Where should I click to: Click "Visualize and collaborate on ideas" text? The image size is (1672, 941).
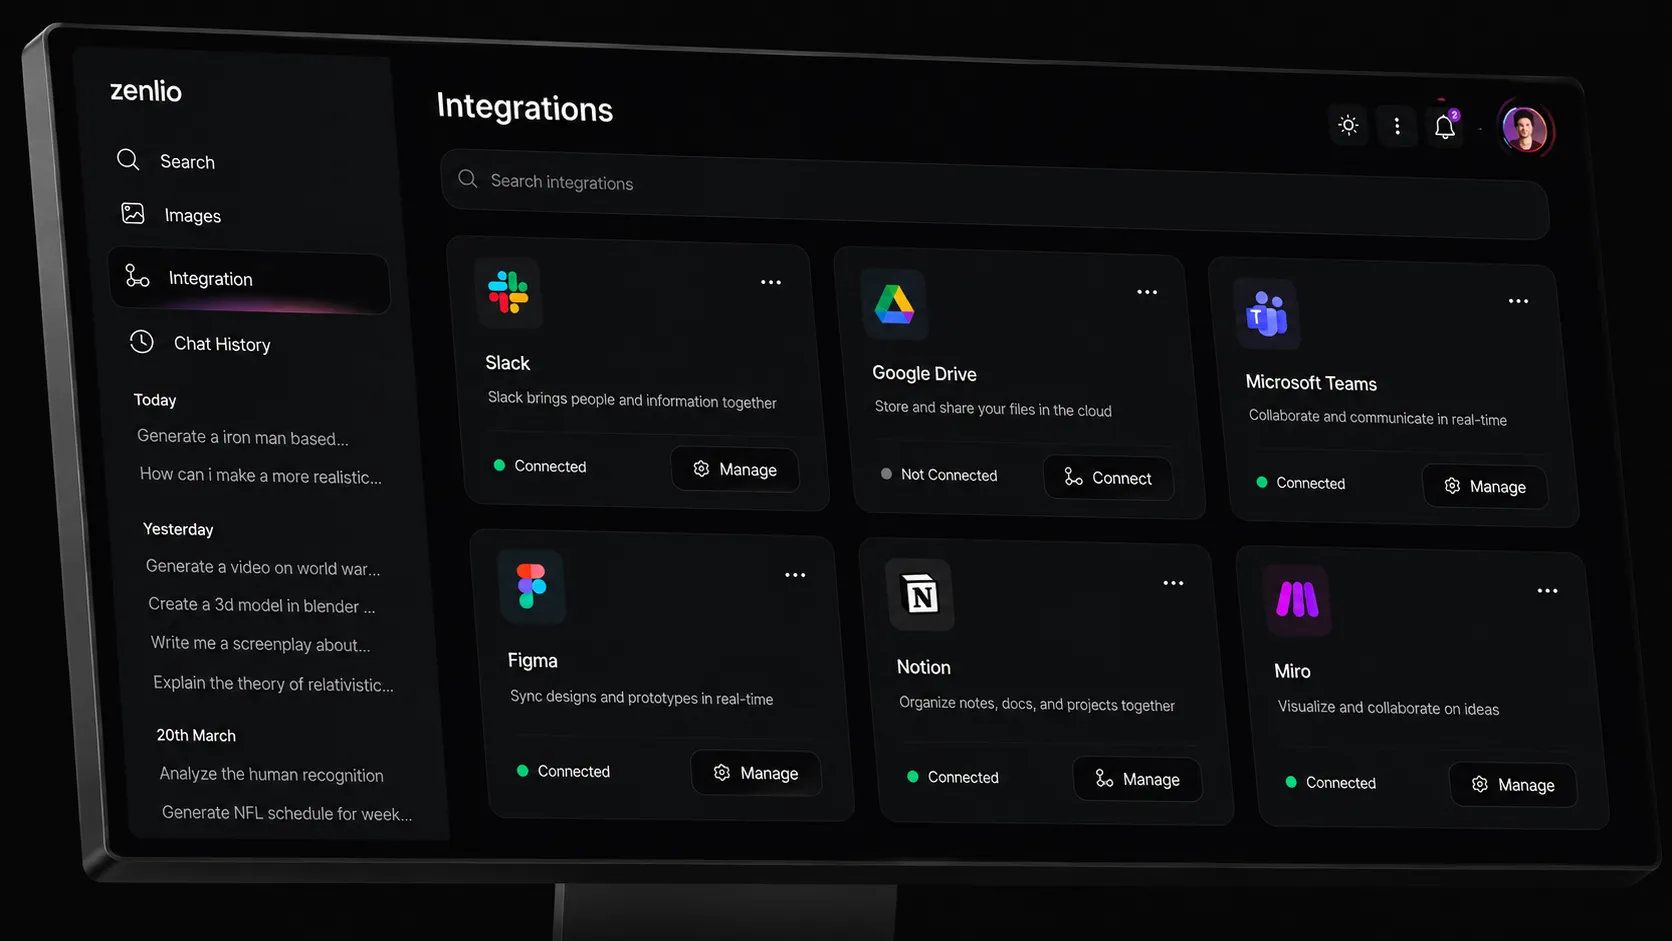pyautogui.click(x=1389, y=708)
